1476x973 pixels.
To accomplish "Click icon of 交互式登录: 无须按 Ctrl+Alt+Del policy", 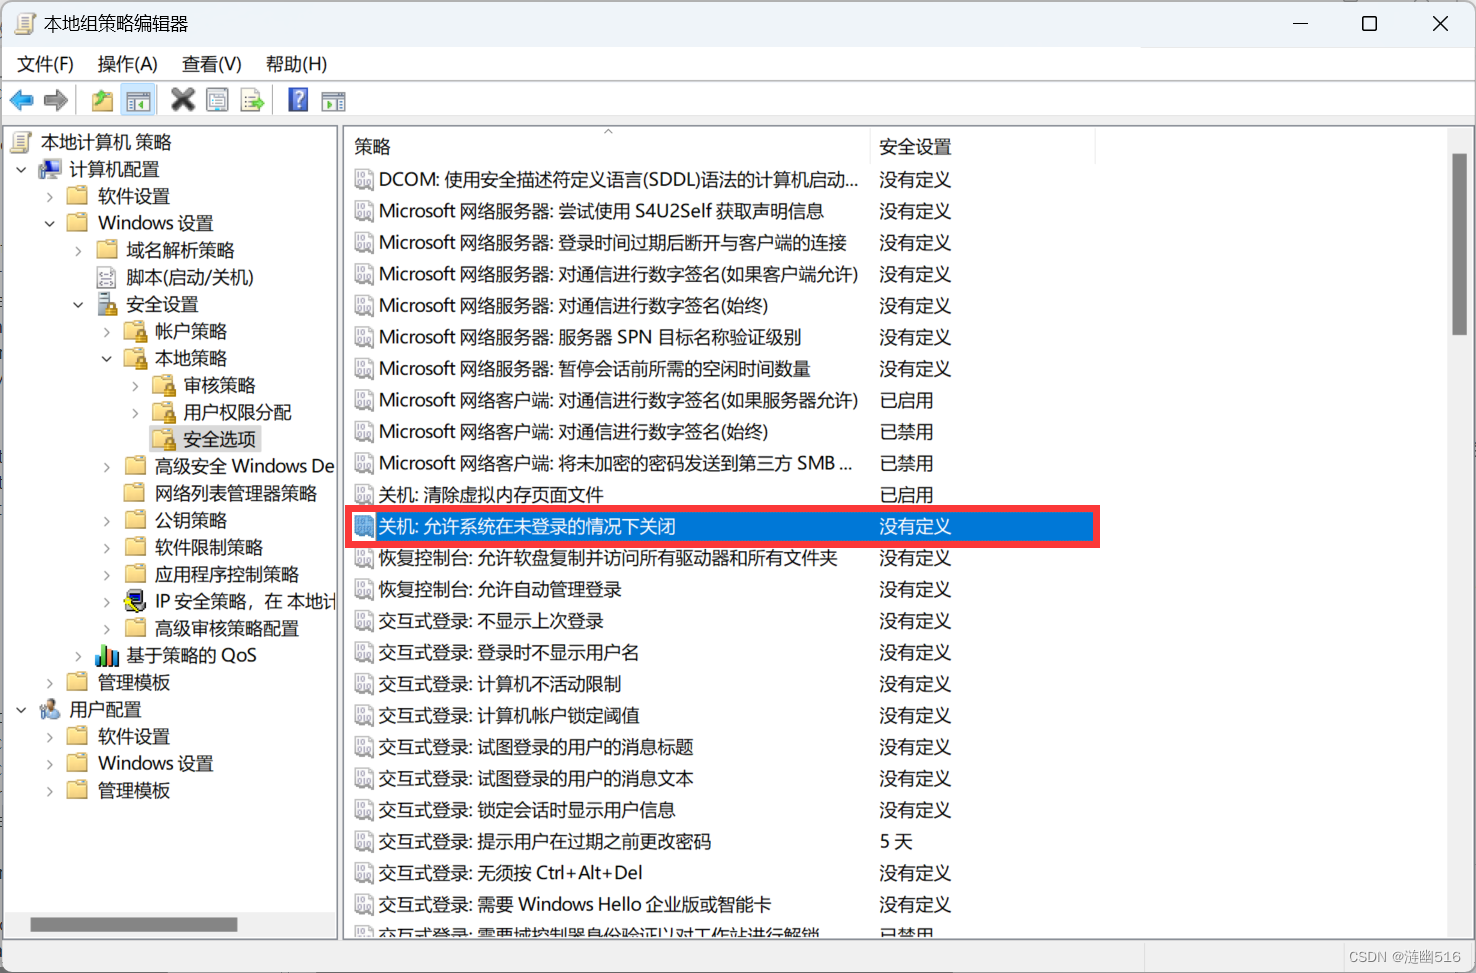I will (364, 873).
